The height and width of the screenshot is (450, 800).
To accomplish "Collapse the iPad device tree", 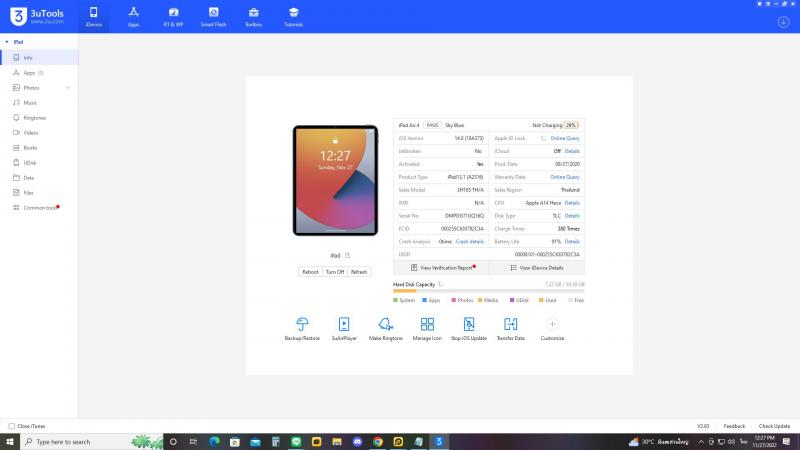I will click(7, 42).
